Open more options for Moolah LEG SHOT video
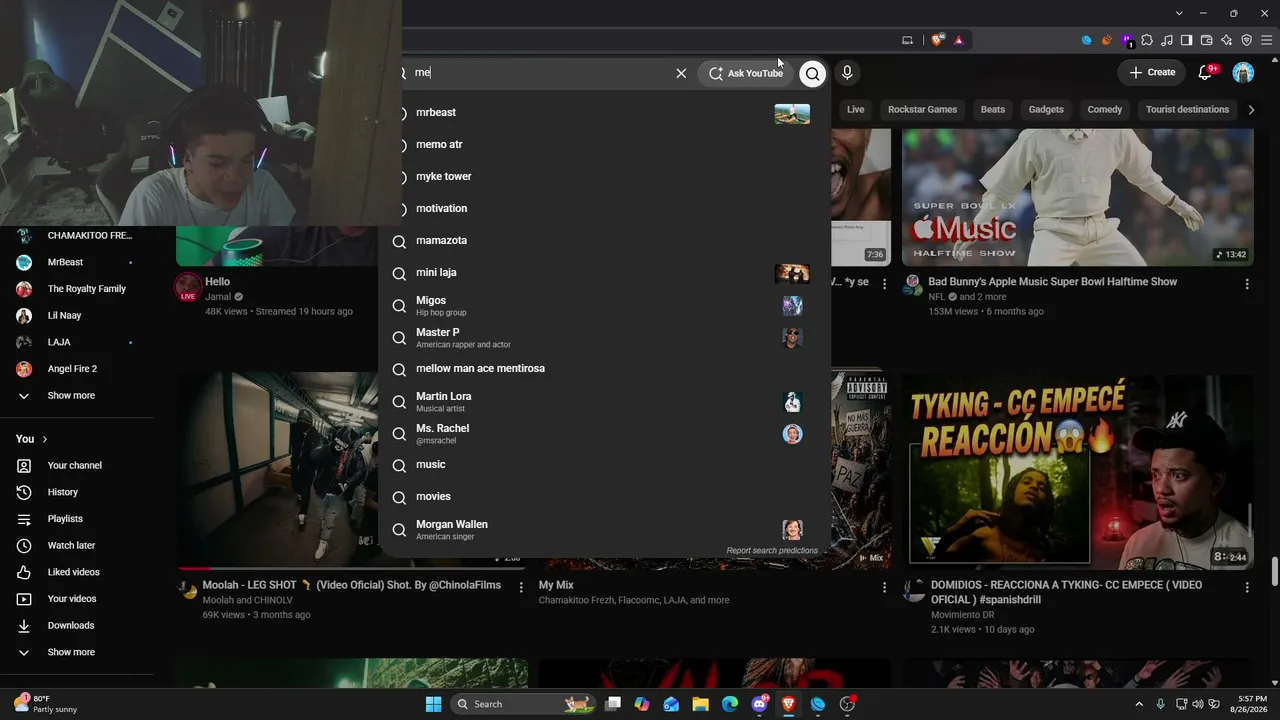The height and width of the screenshot is (720, 1280). point(521,587)
